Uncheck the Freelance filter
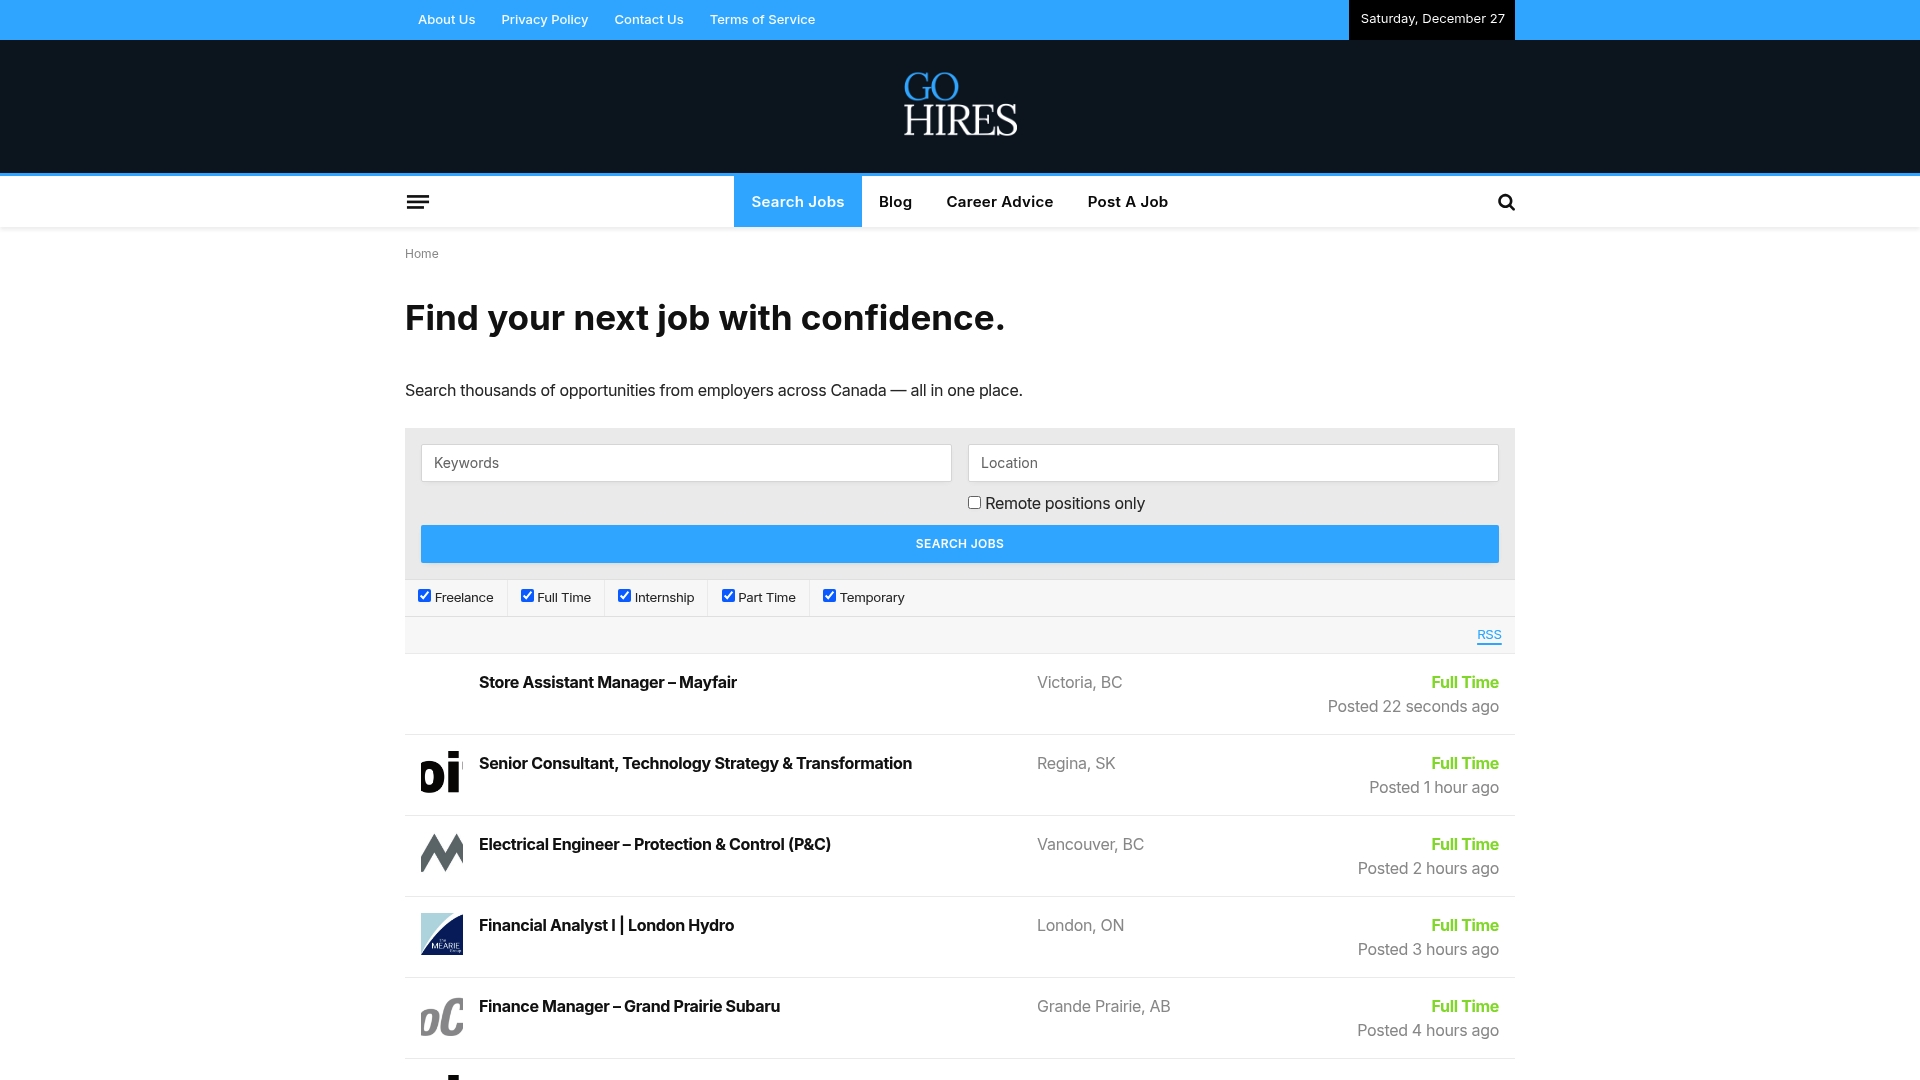1920x1080 pixels. click(x=424, y=595)
